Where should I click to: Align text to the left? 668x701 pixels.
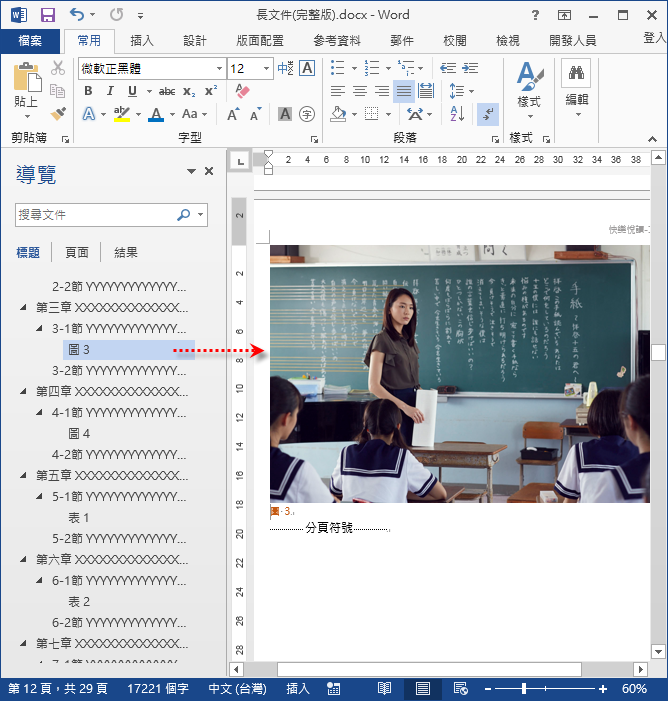[x=338, y=91]
